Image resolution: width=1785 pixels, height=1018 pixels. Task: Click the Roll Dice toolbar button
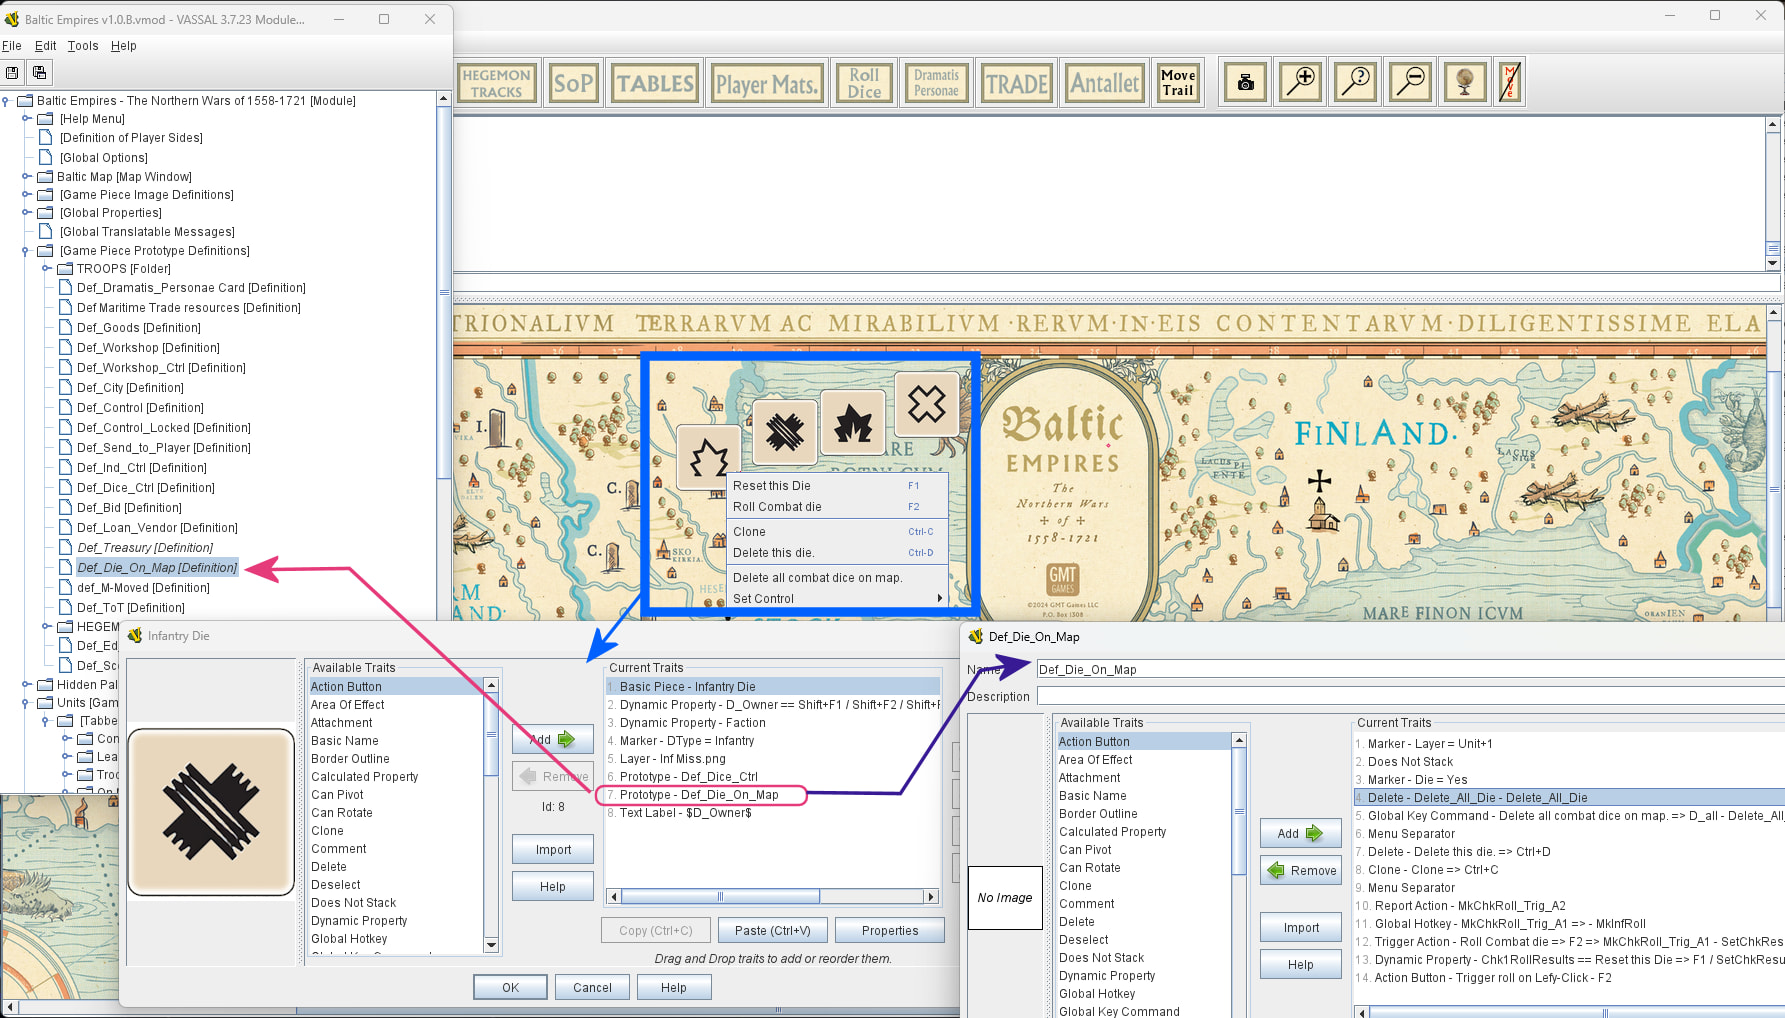(x=864, y=83)
